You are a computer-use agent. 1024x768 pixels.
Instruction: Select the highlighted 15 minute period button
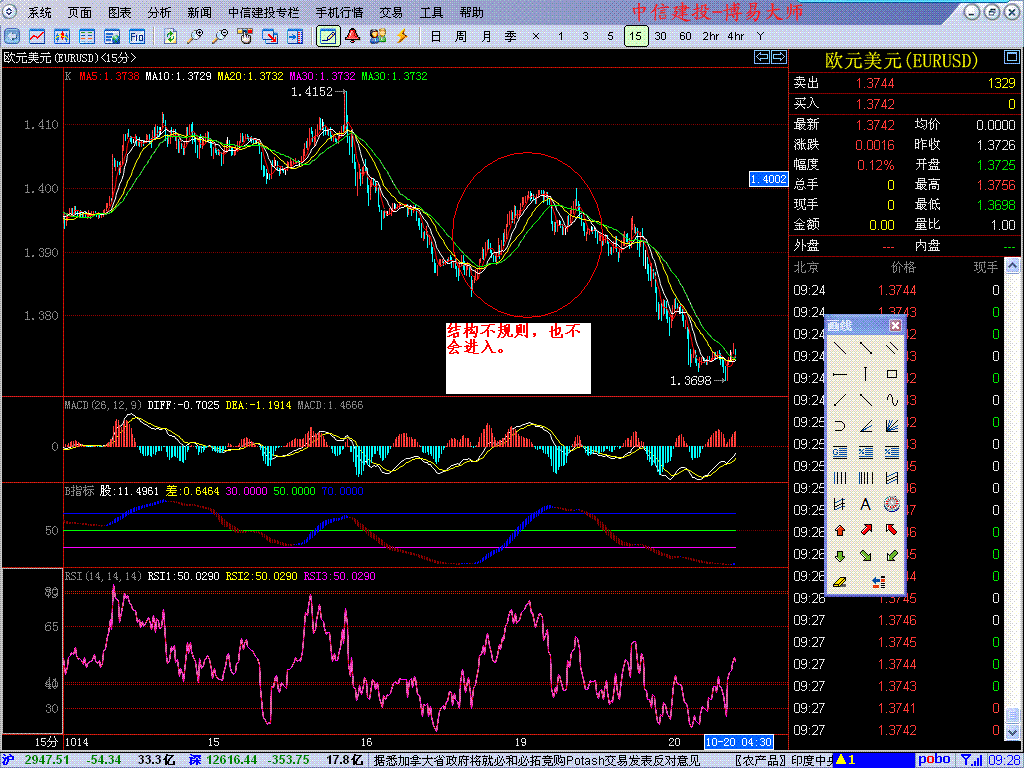pos(636,36)
